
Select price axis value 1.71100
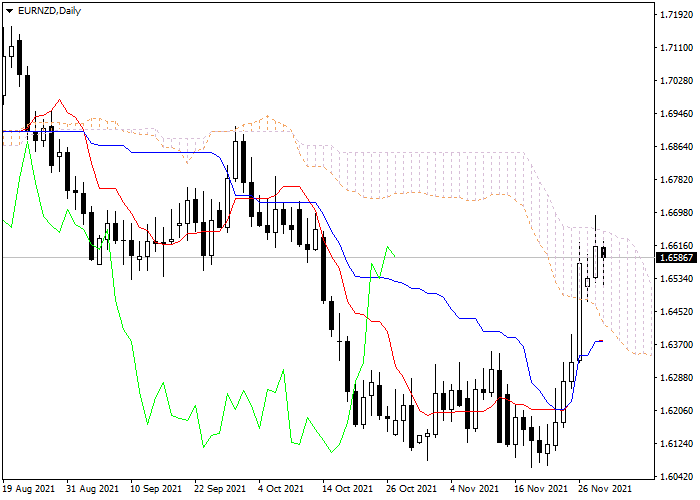[x=677, y=48]
